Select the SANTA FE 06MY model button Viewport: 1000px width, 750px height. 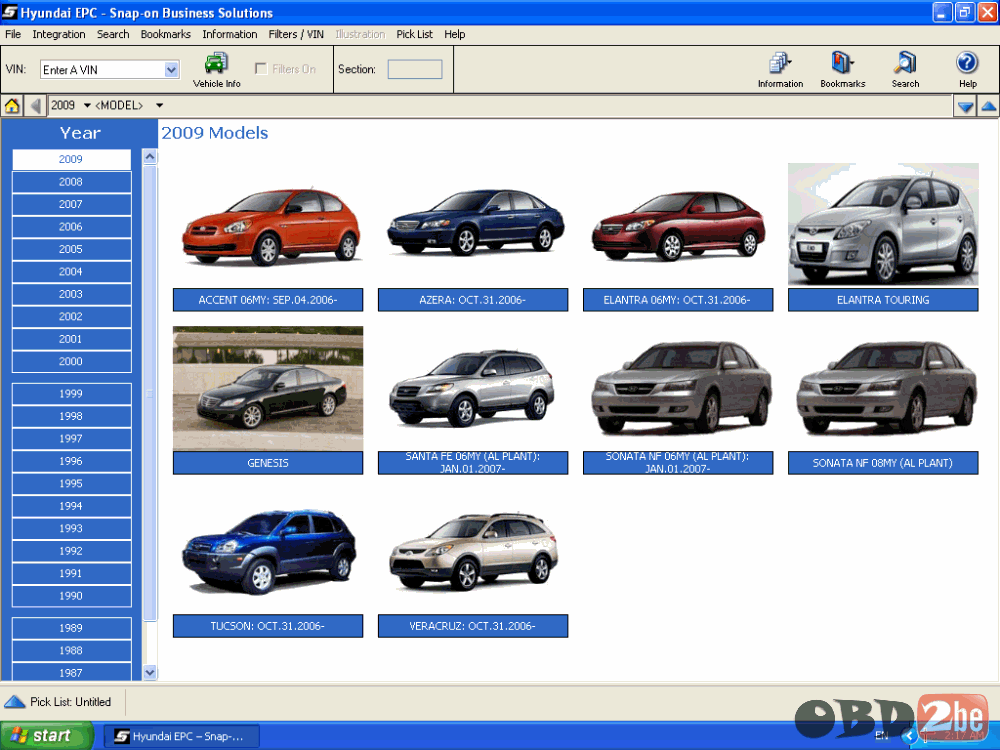pos(473,463)
